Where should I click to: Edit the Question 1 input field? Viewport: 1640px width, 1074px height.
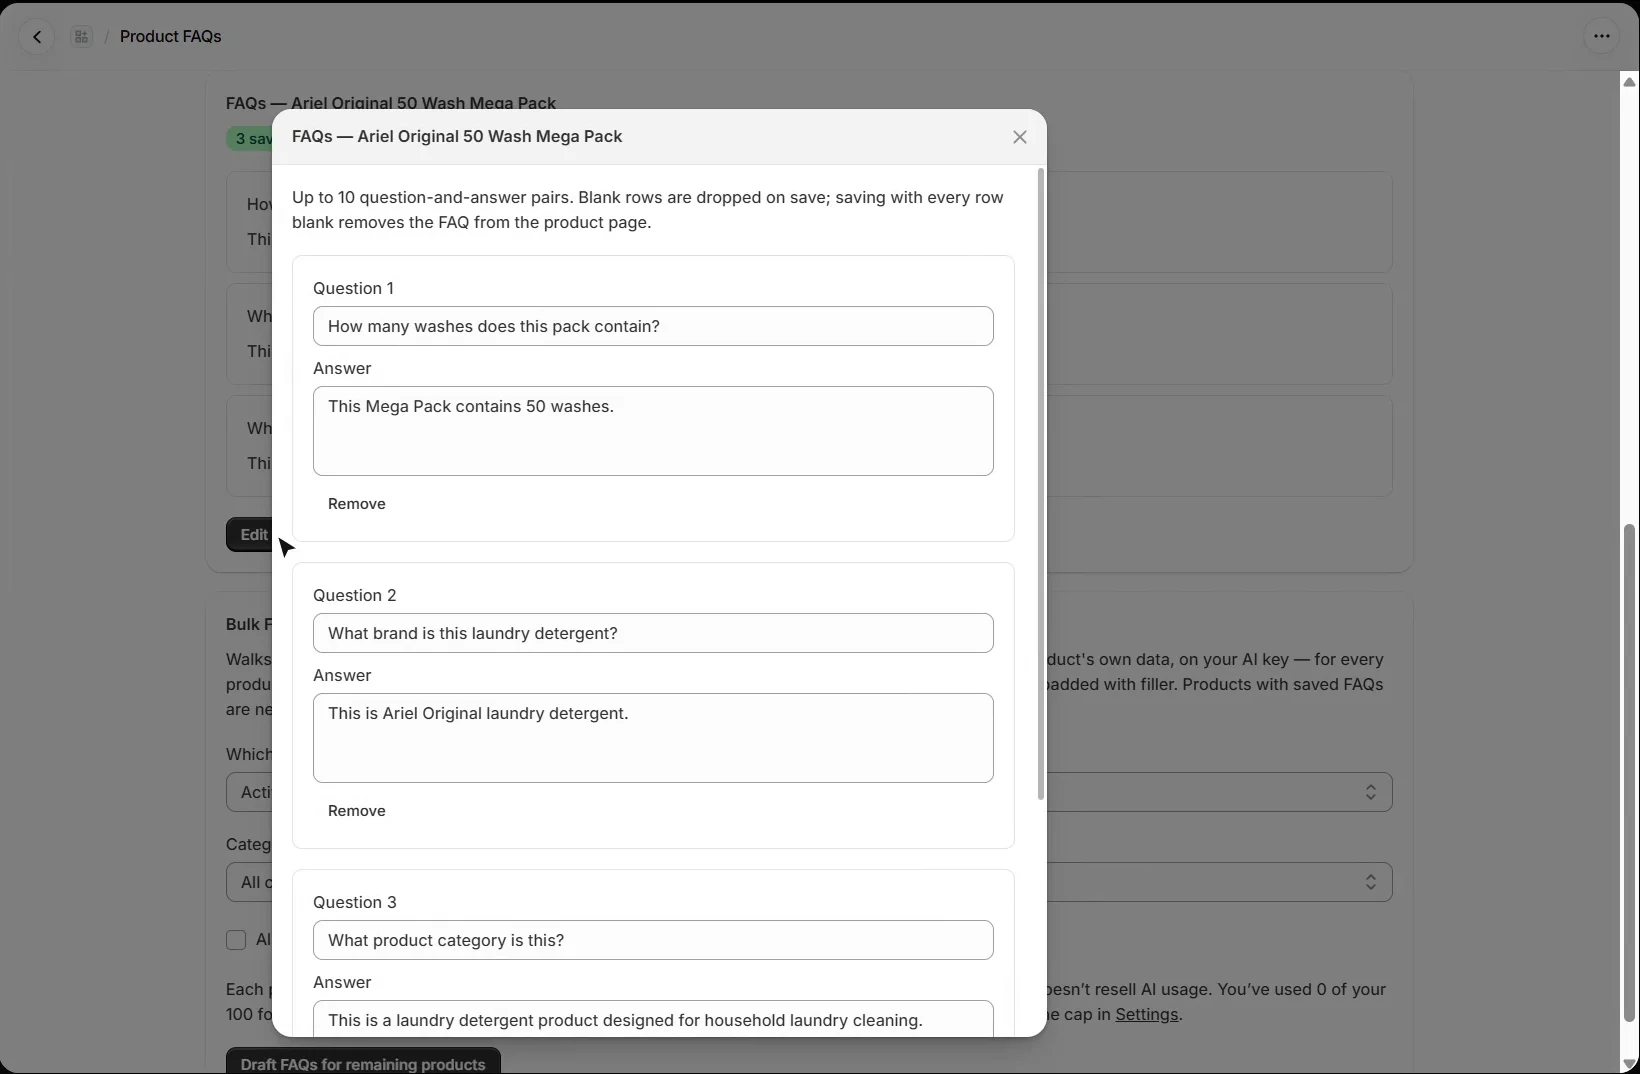point(653,326)
